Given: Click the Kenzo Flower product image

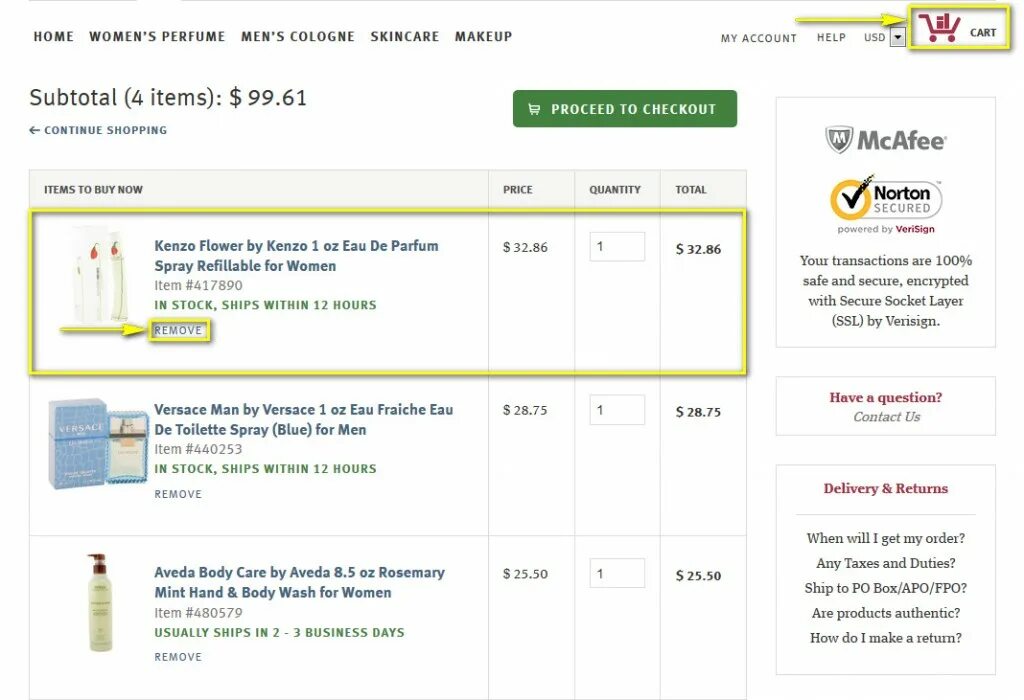Looking at the screenshot, I should (98, 274).
